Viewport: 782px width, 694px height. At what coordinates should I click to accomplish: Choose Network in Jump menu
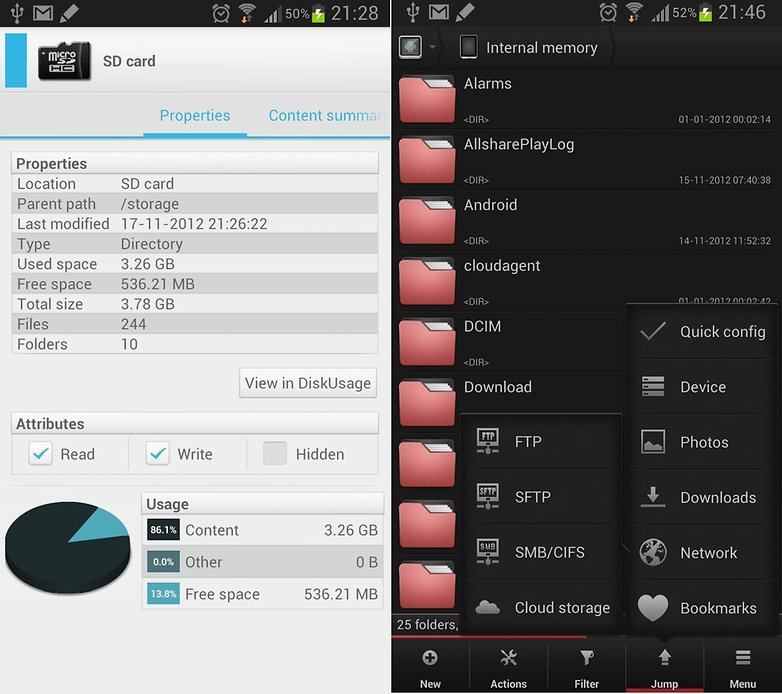click(701, 553)
